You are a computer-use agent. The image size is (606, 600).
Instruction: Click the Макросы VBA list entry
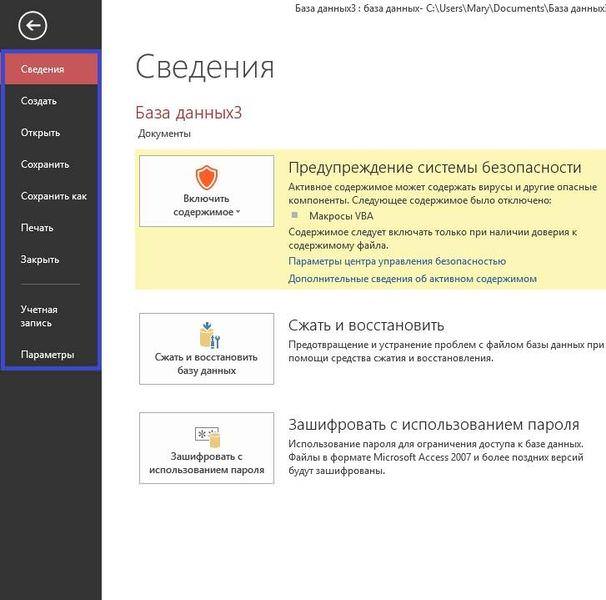click(341, 216)
